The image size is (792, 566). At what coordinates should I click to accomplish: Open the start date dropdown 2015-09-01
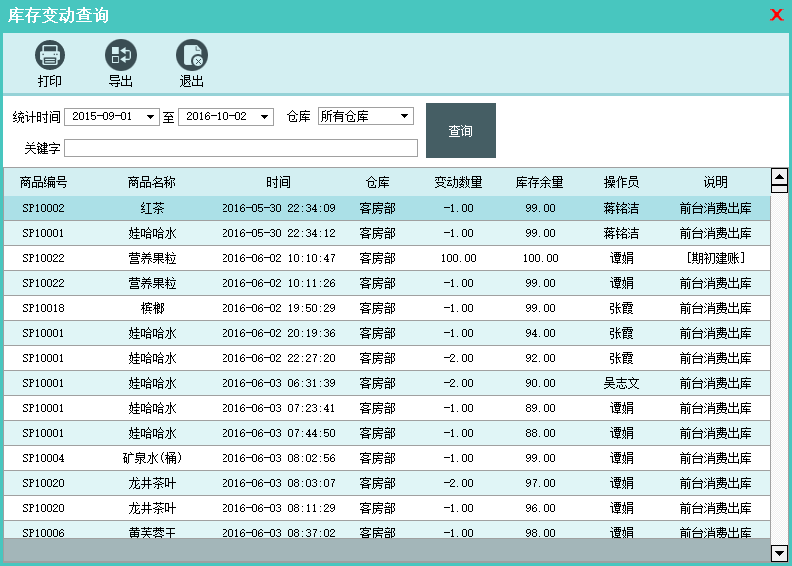coord(151,117)
